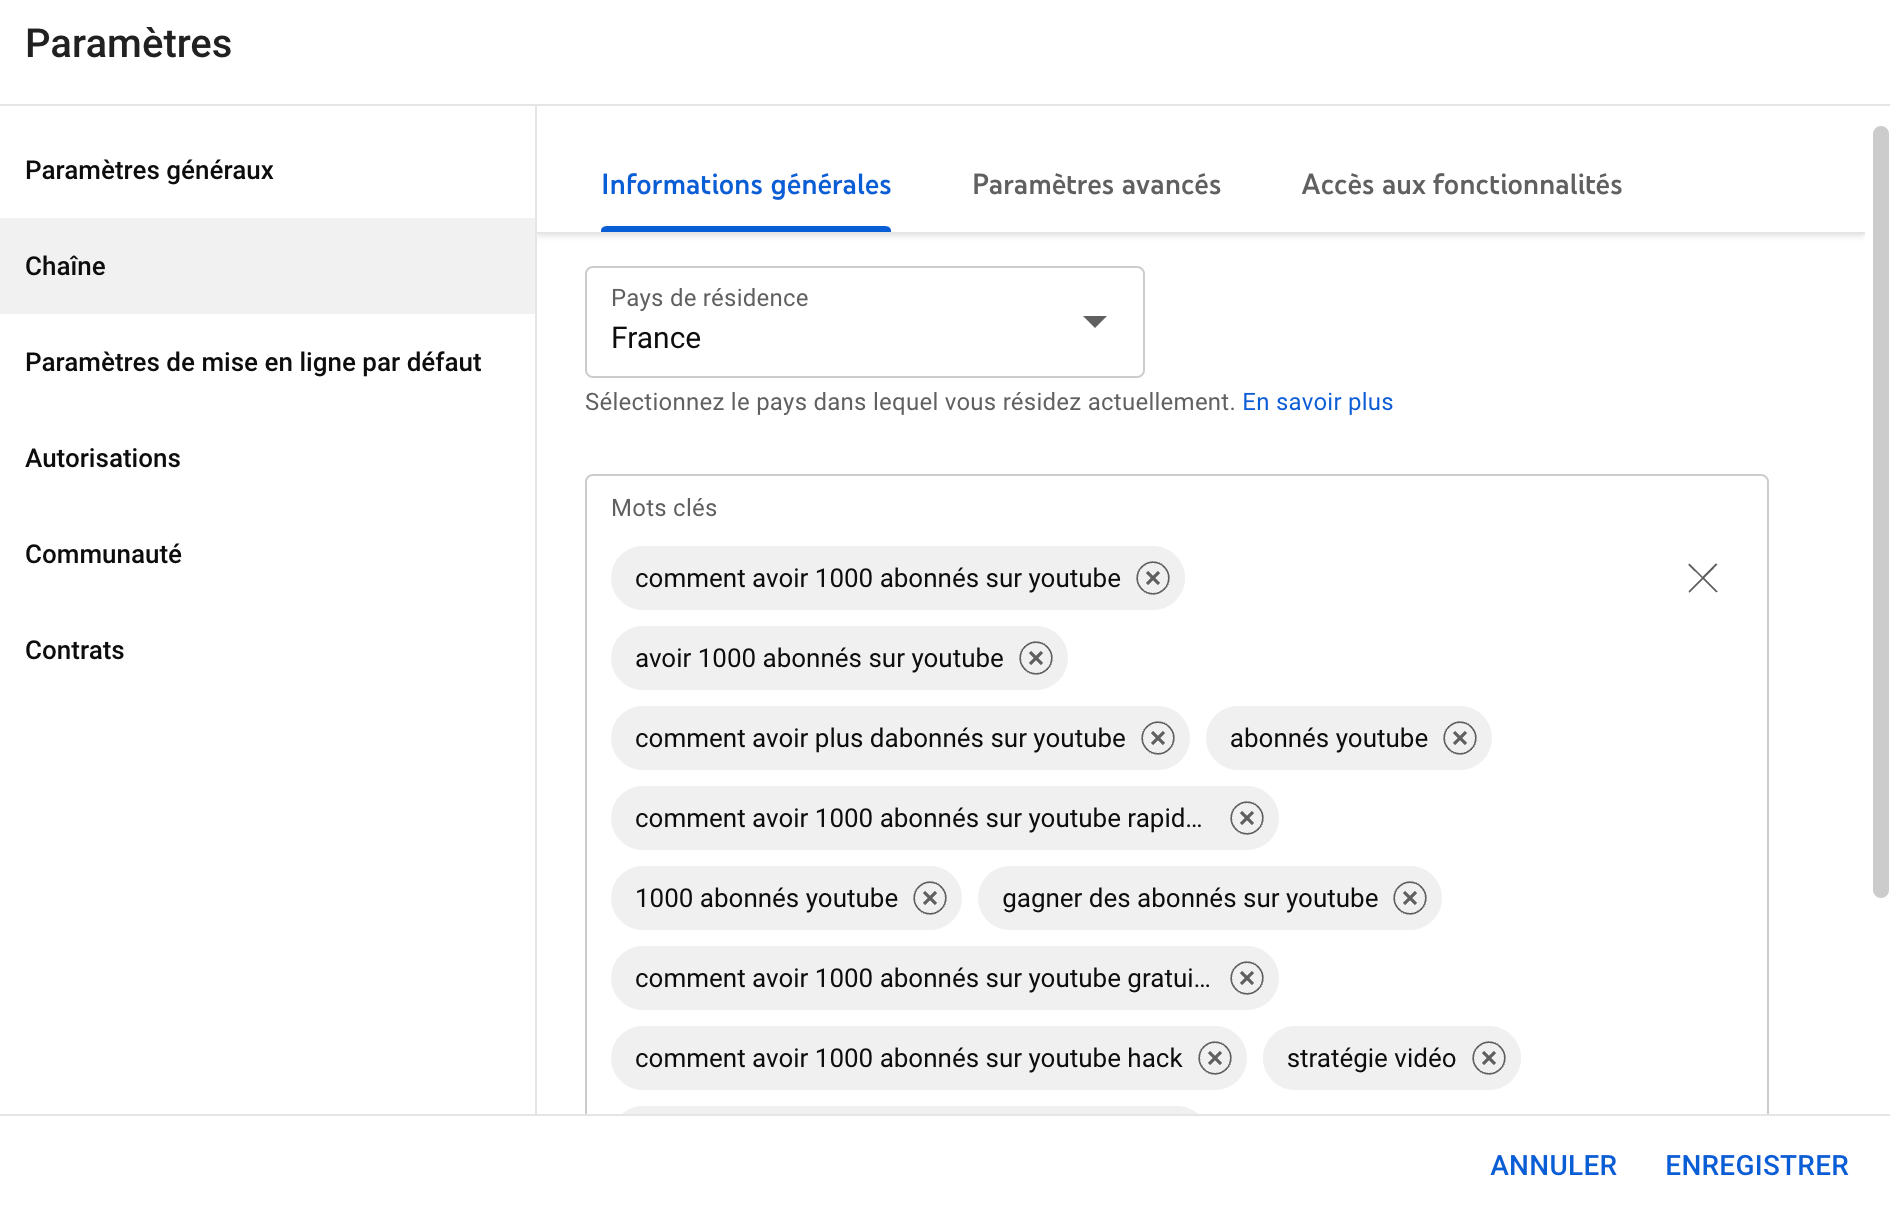Image resolution: width=1890 pixels, height=1206 pixels.
Task: Remove 'comment avoir 1000 abonnés sur youtube' chip
Action: click(1153, 578)
